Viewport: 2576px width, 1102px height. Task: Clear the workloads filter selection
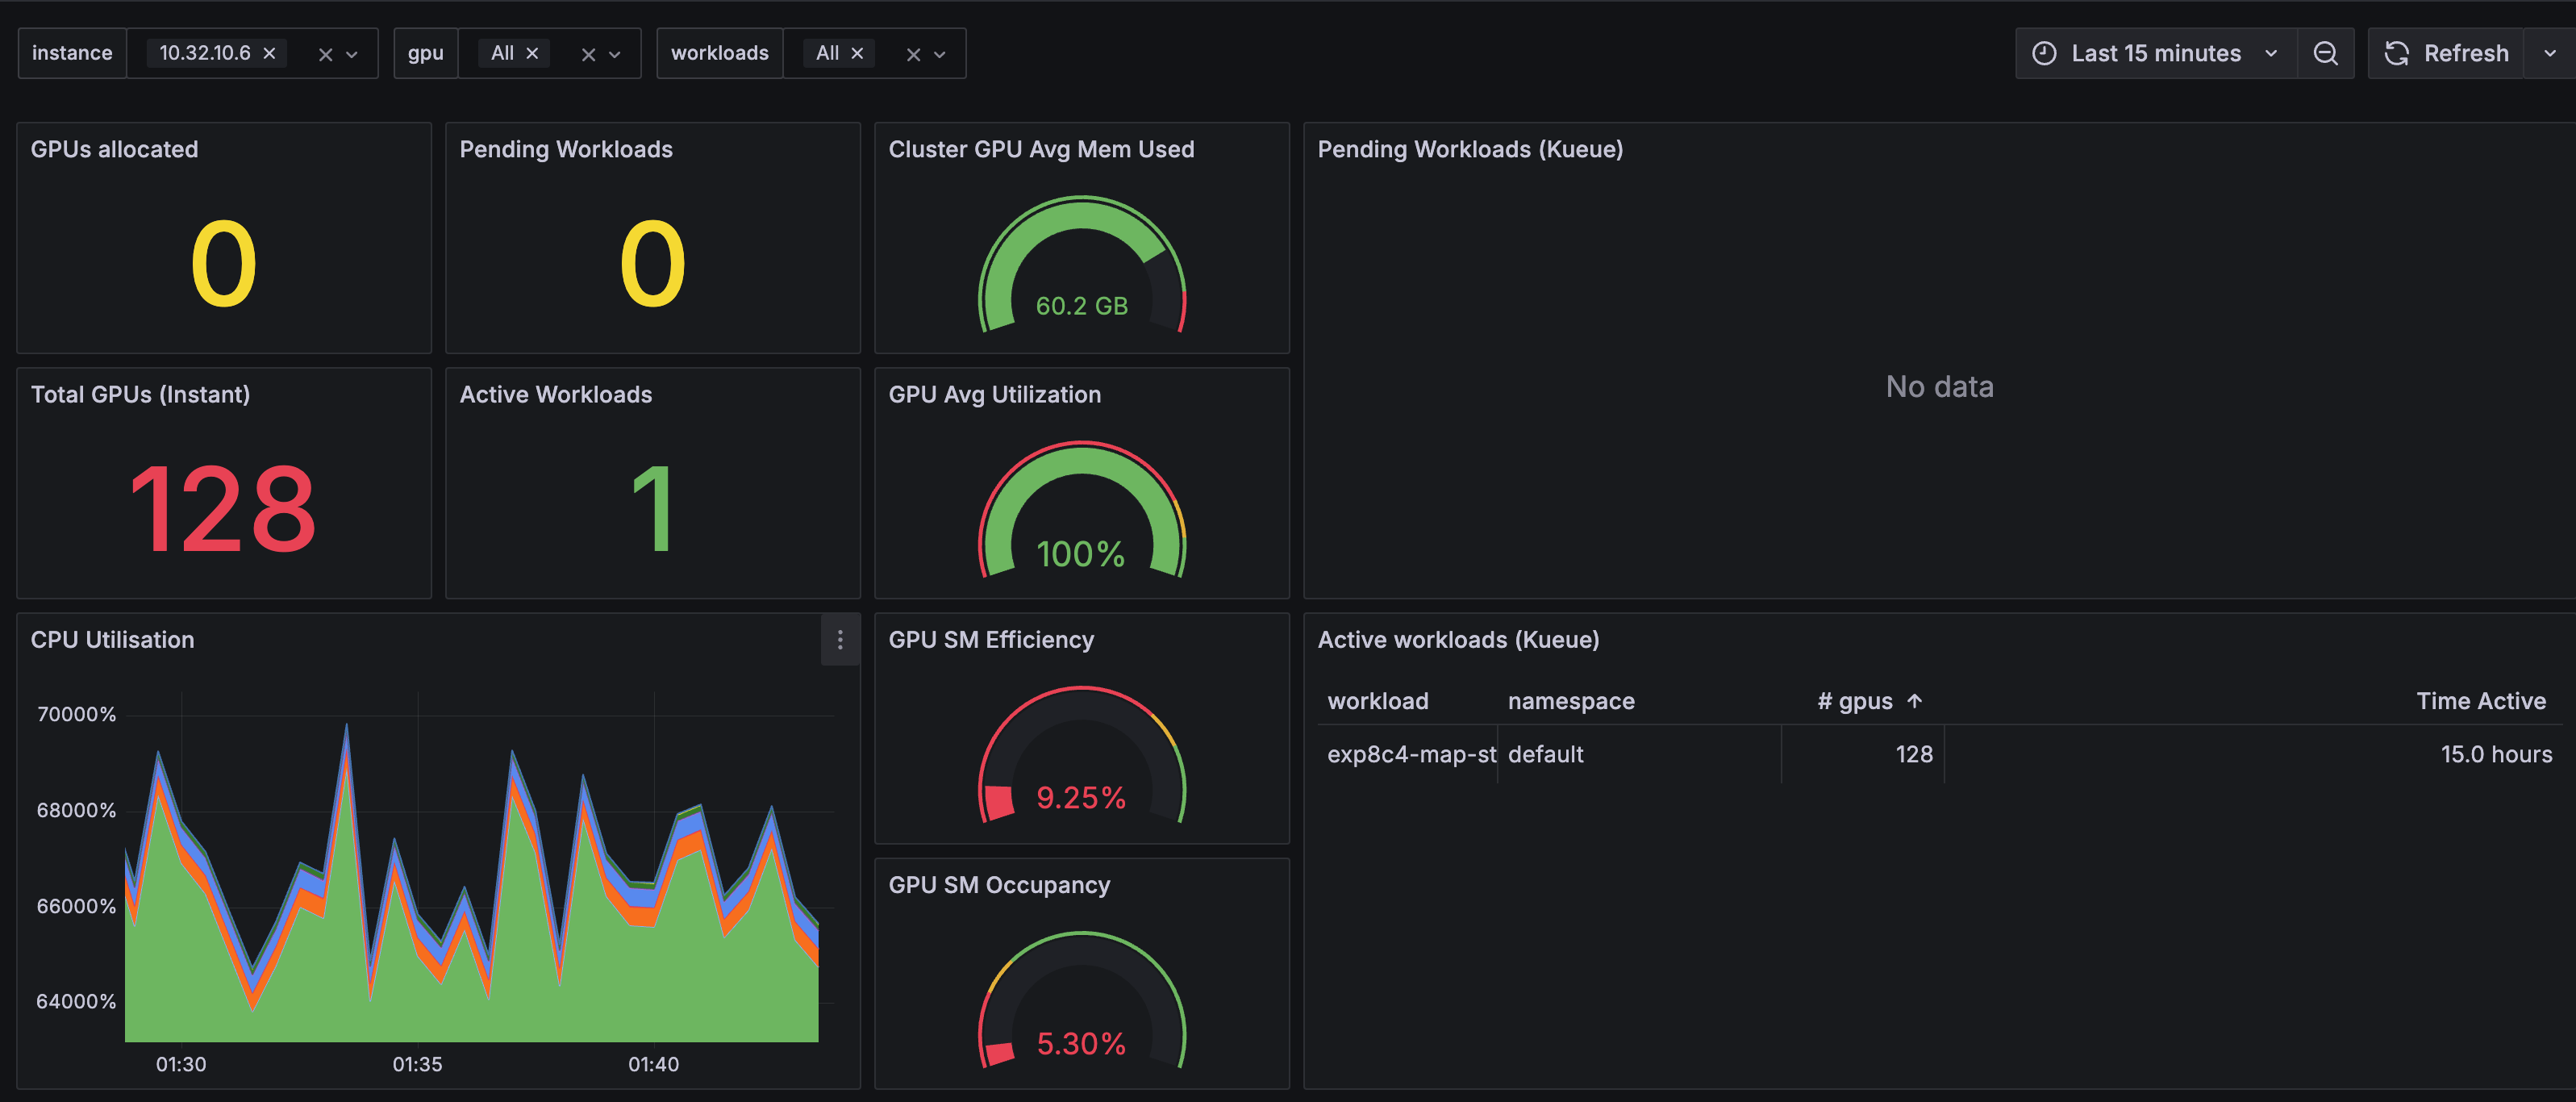(913, 55)
